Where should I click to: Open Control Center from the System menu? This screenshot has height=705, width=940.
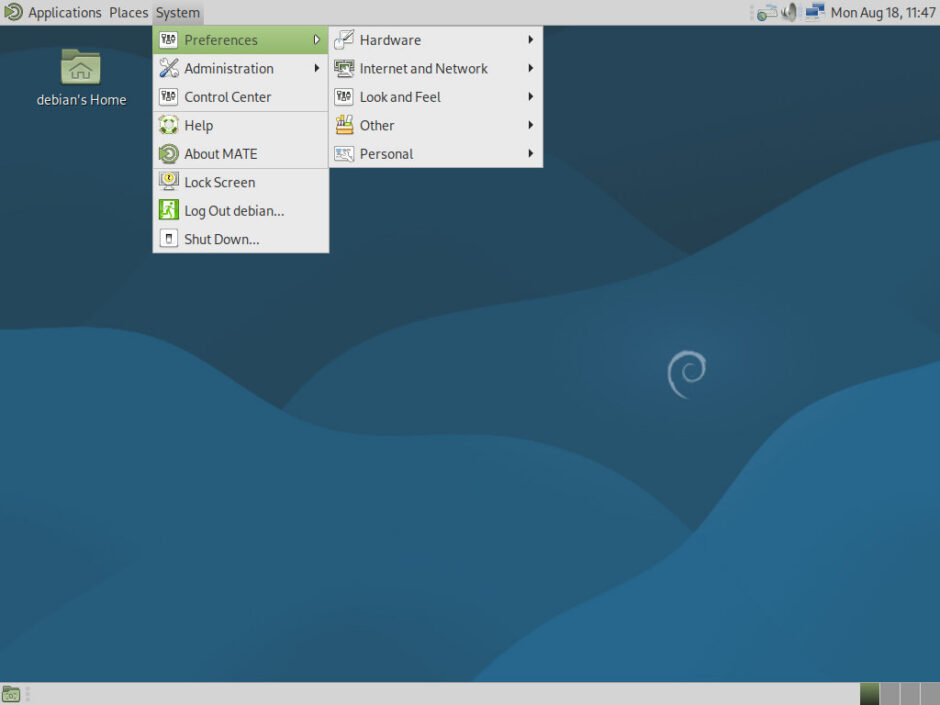coord(226,96)
